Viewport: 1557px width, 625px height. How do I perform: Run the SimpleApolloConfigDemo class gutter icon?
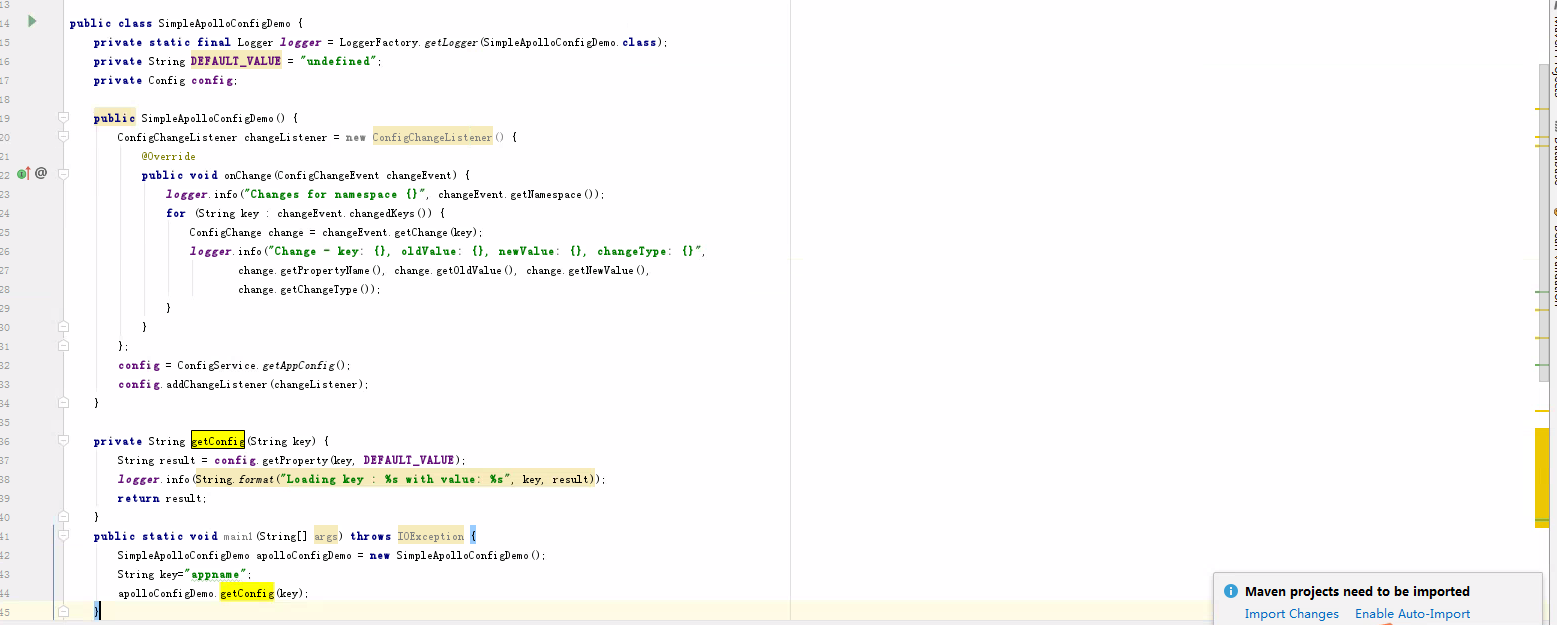point(32,21)
